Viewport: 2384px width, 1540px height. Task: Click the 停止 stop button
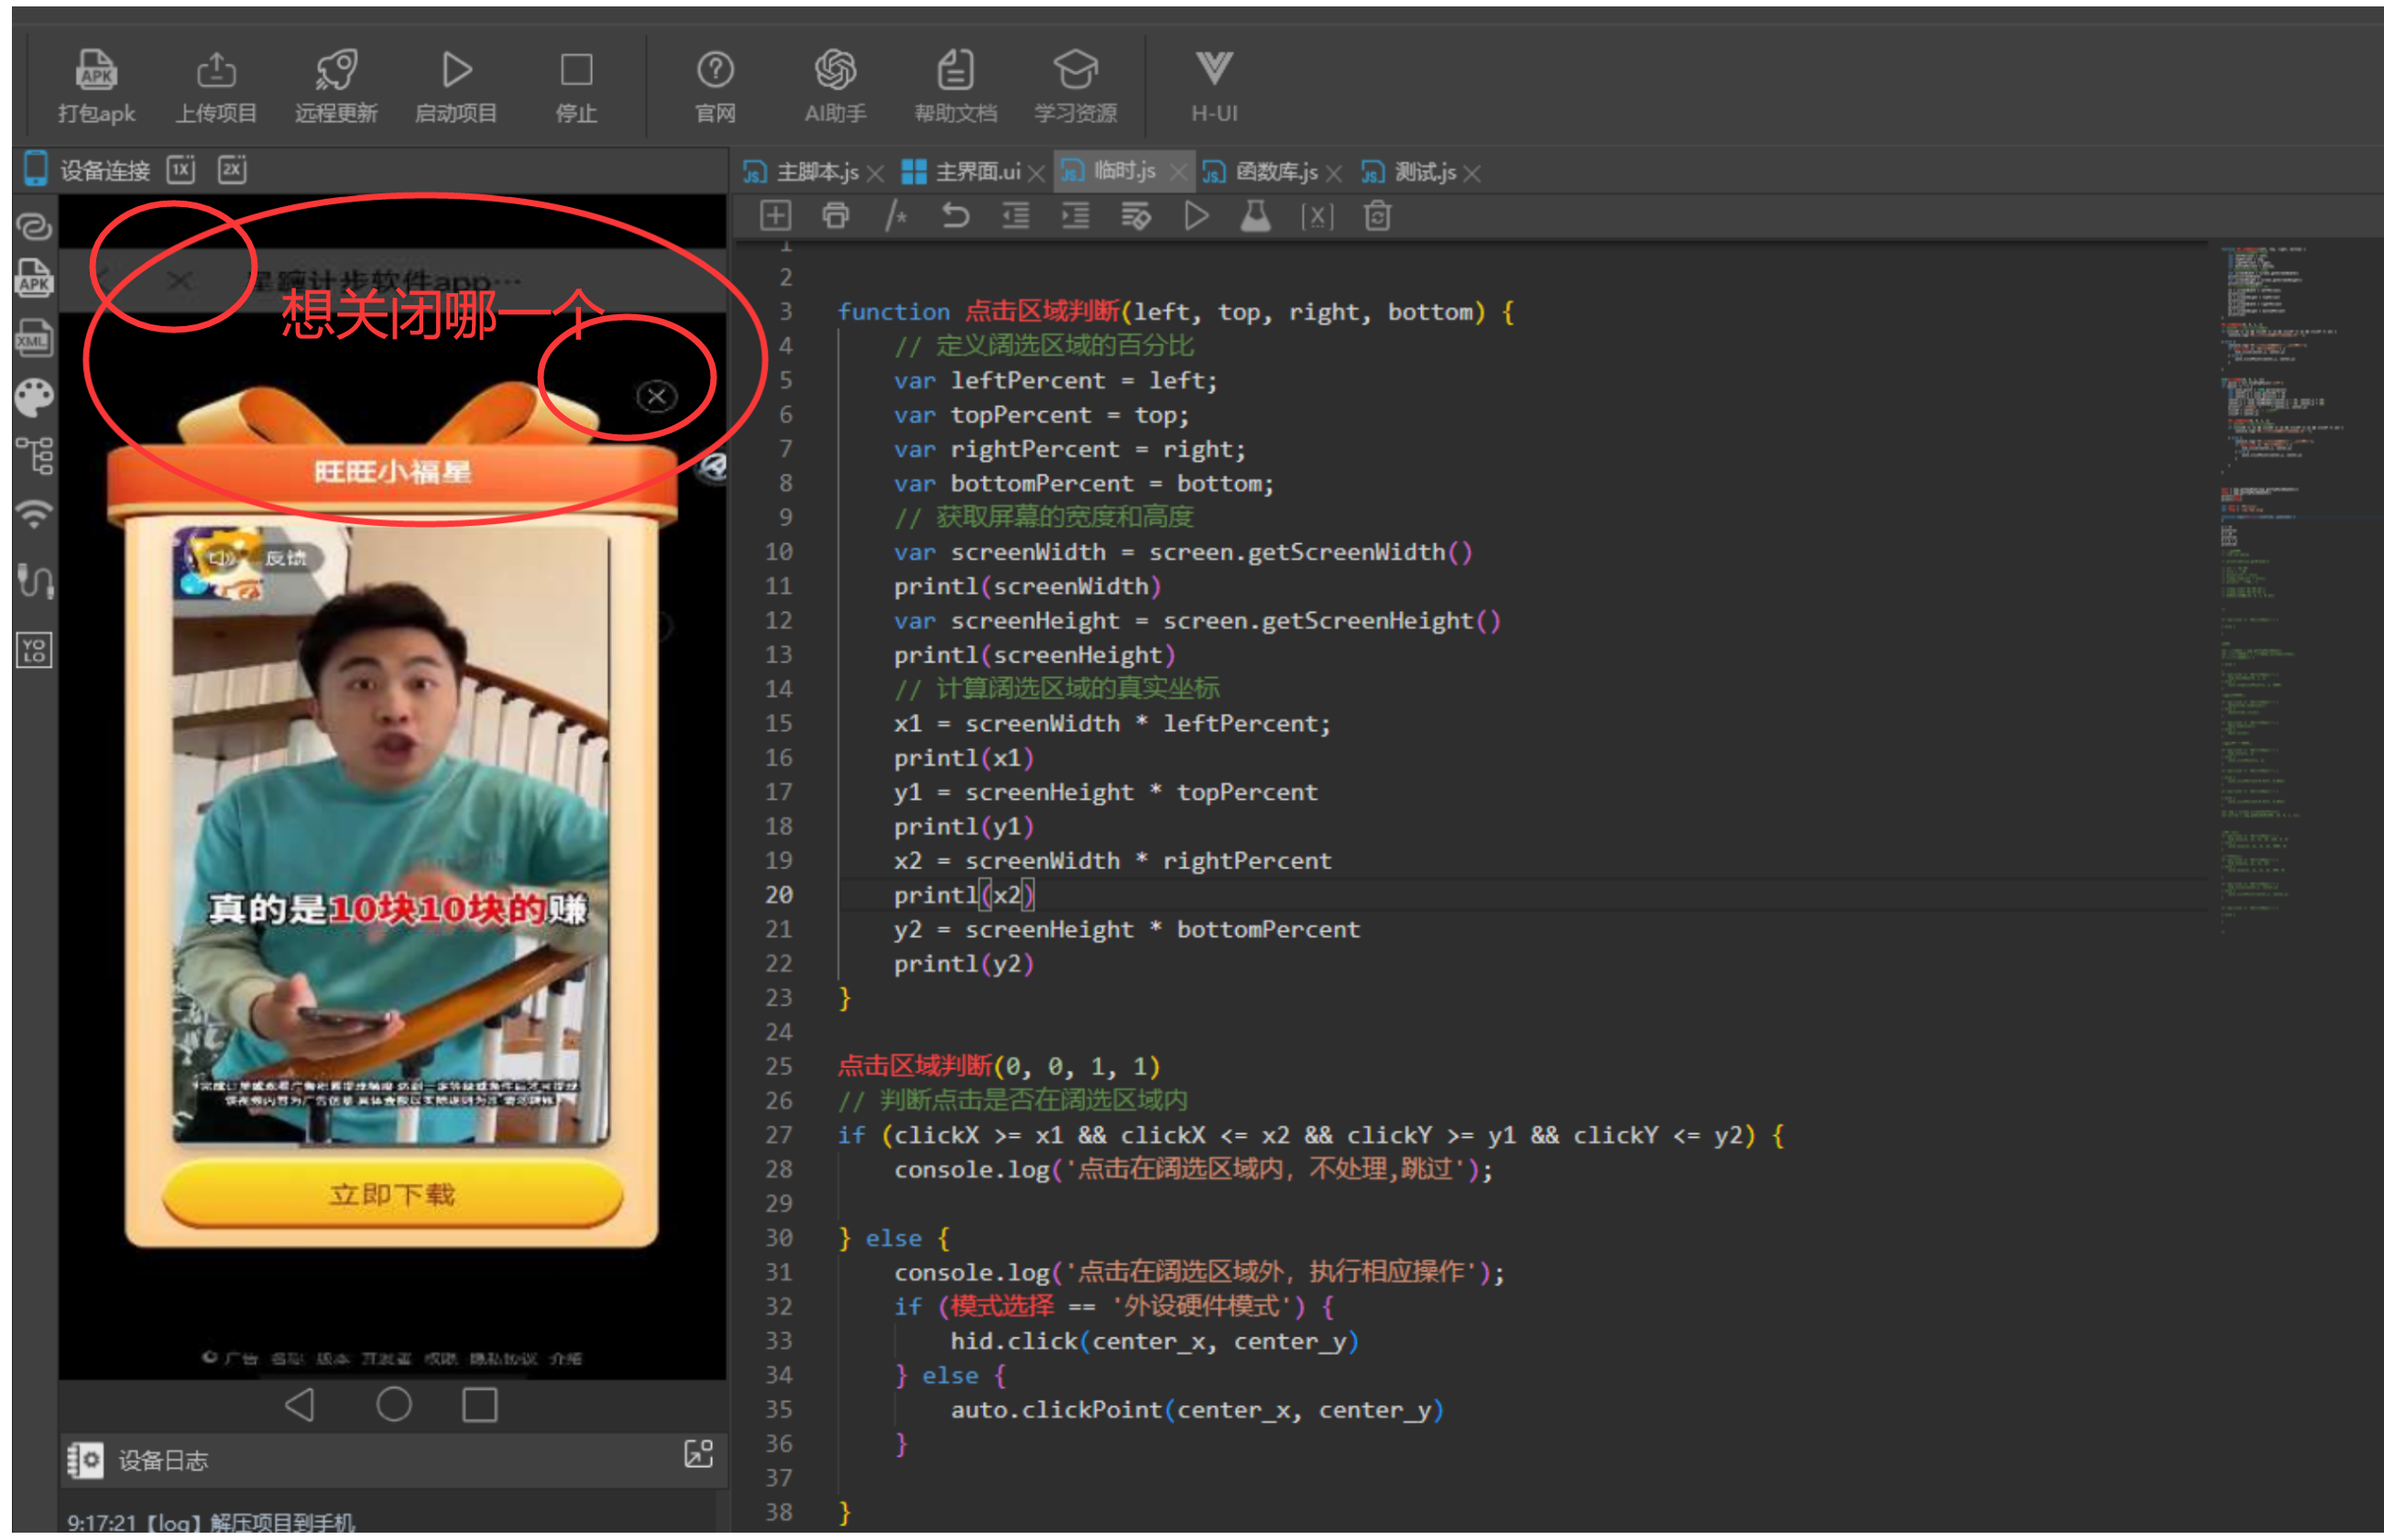click(x=576, y=87)
